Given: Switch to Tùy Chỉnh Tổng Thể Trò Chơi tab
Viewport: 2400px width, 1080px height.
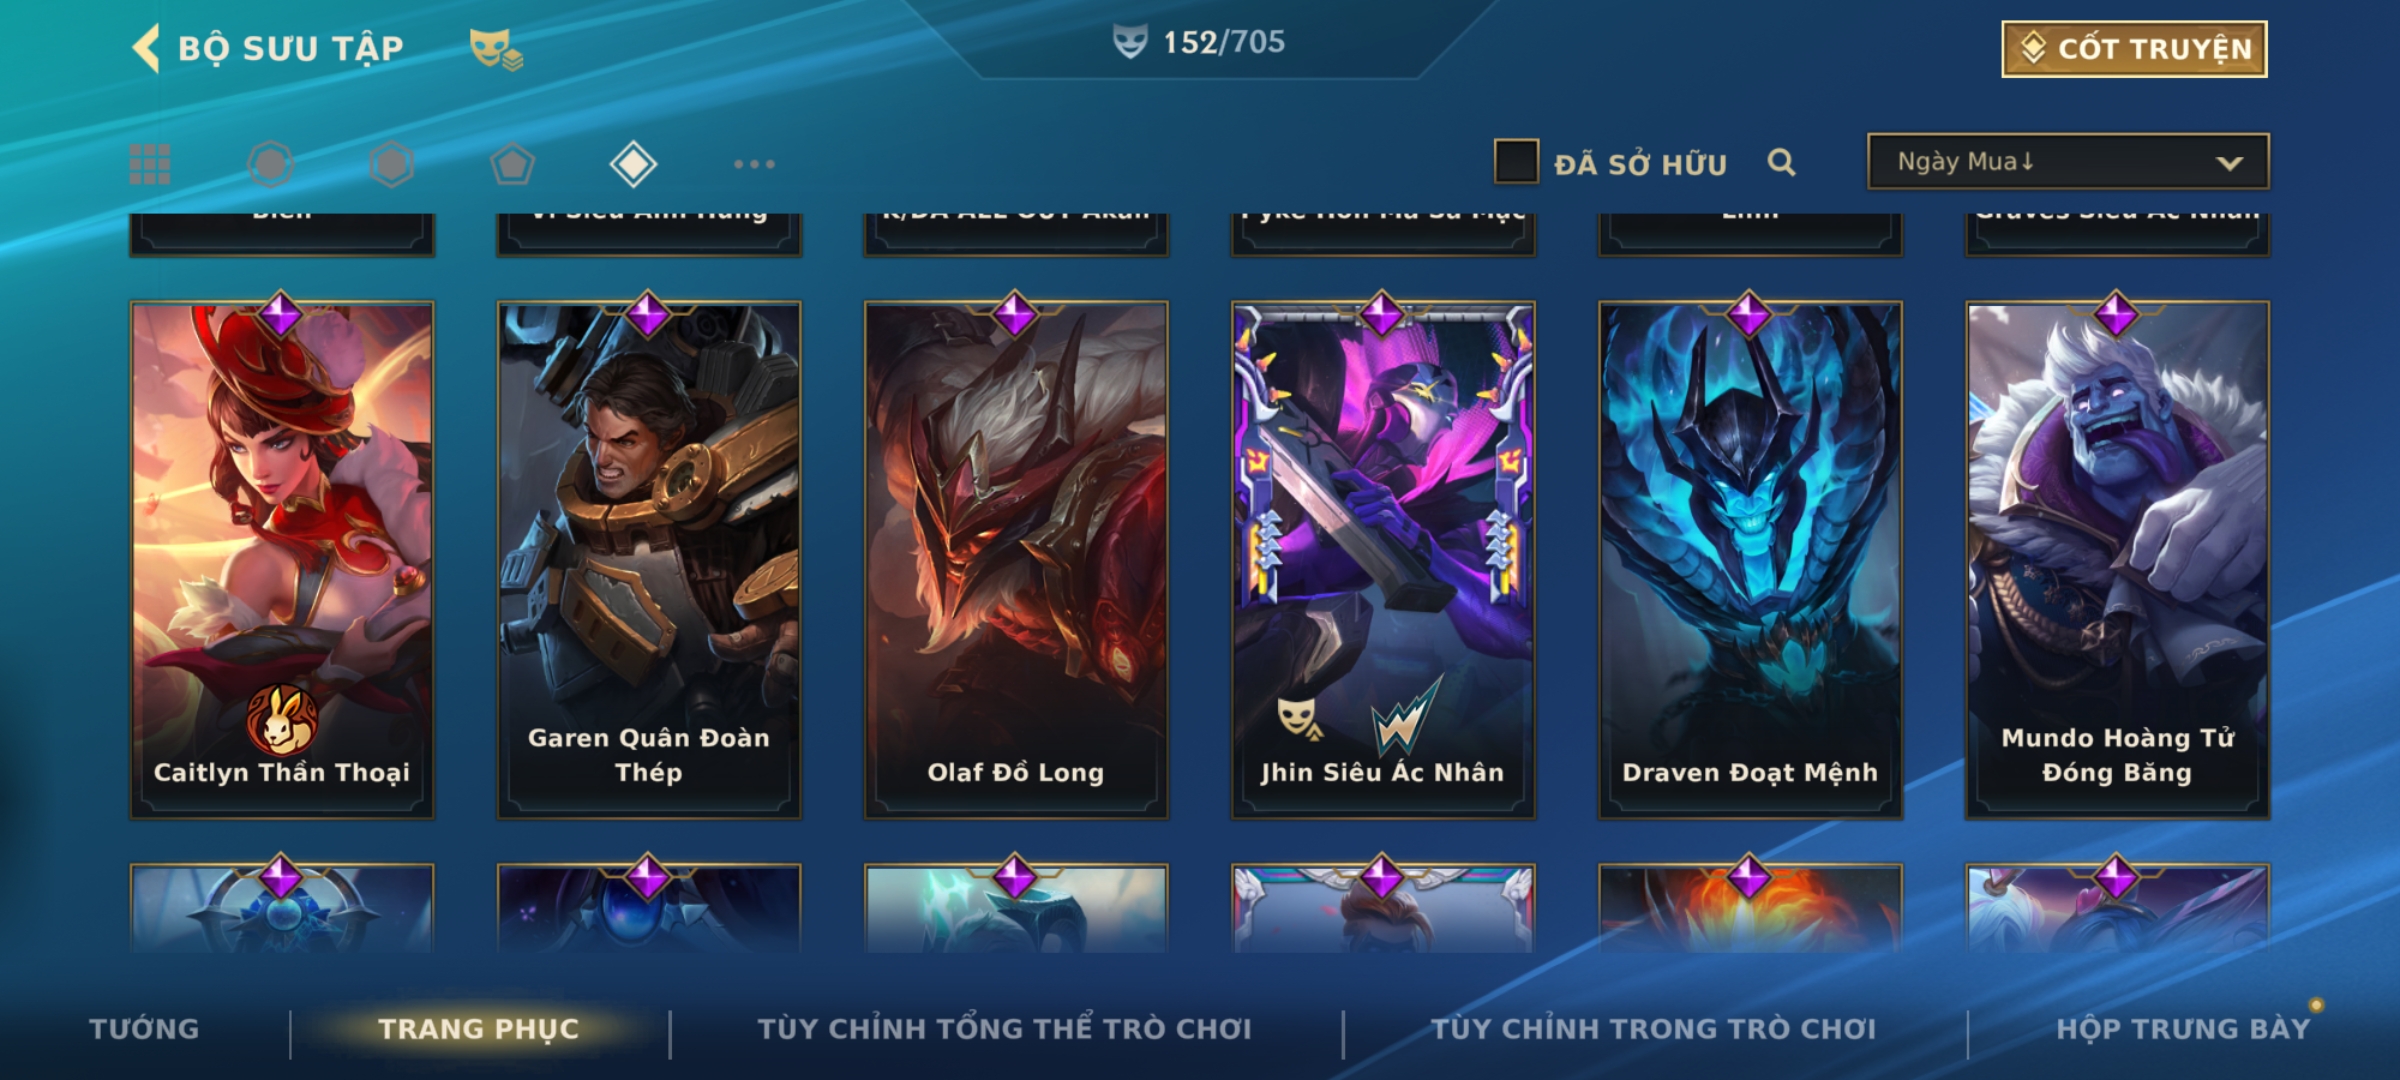Looking at the screenshot, I should [x=1004, y=1029].
